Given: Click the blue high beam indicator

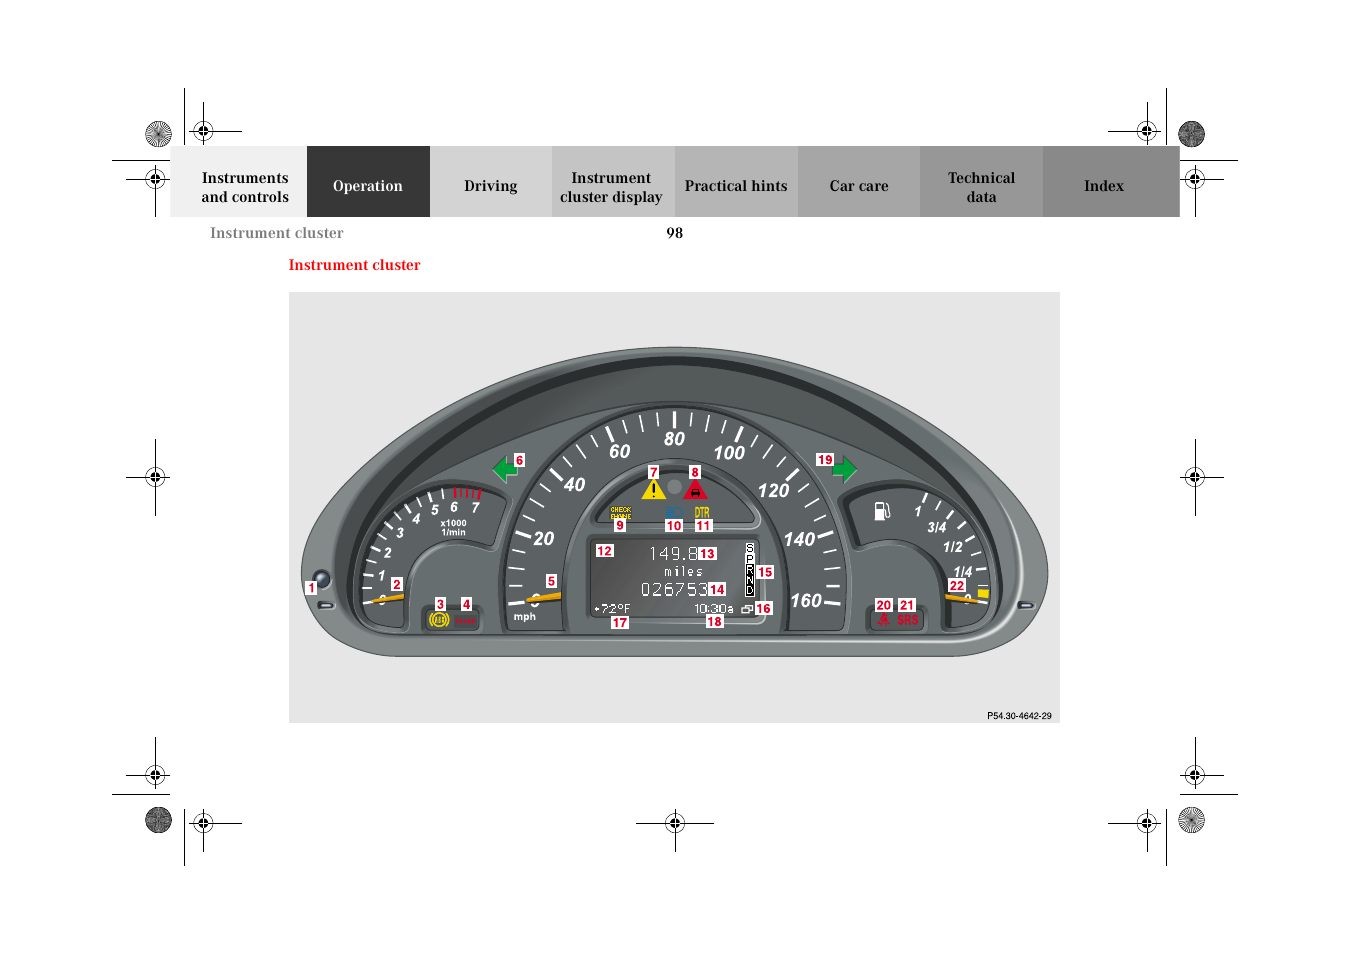Looking at the screenshot, I should [674, 513].
